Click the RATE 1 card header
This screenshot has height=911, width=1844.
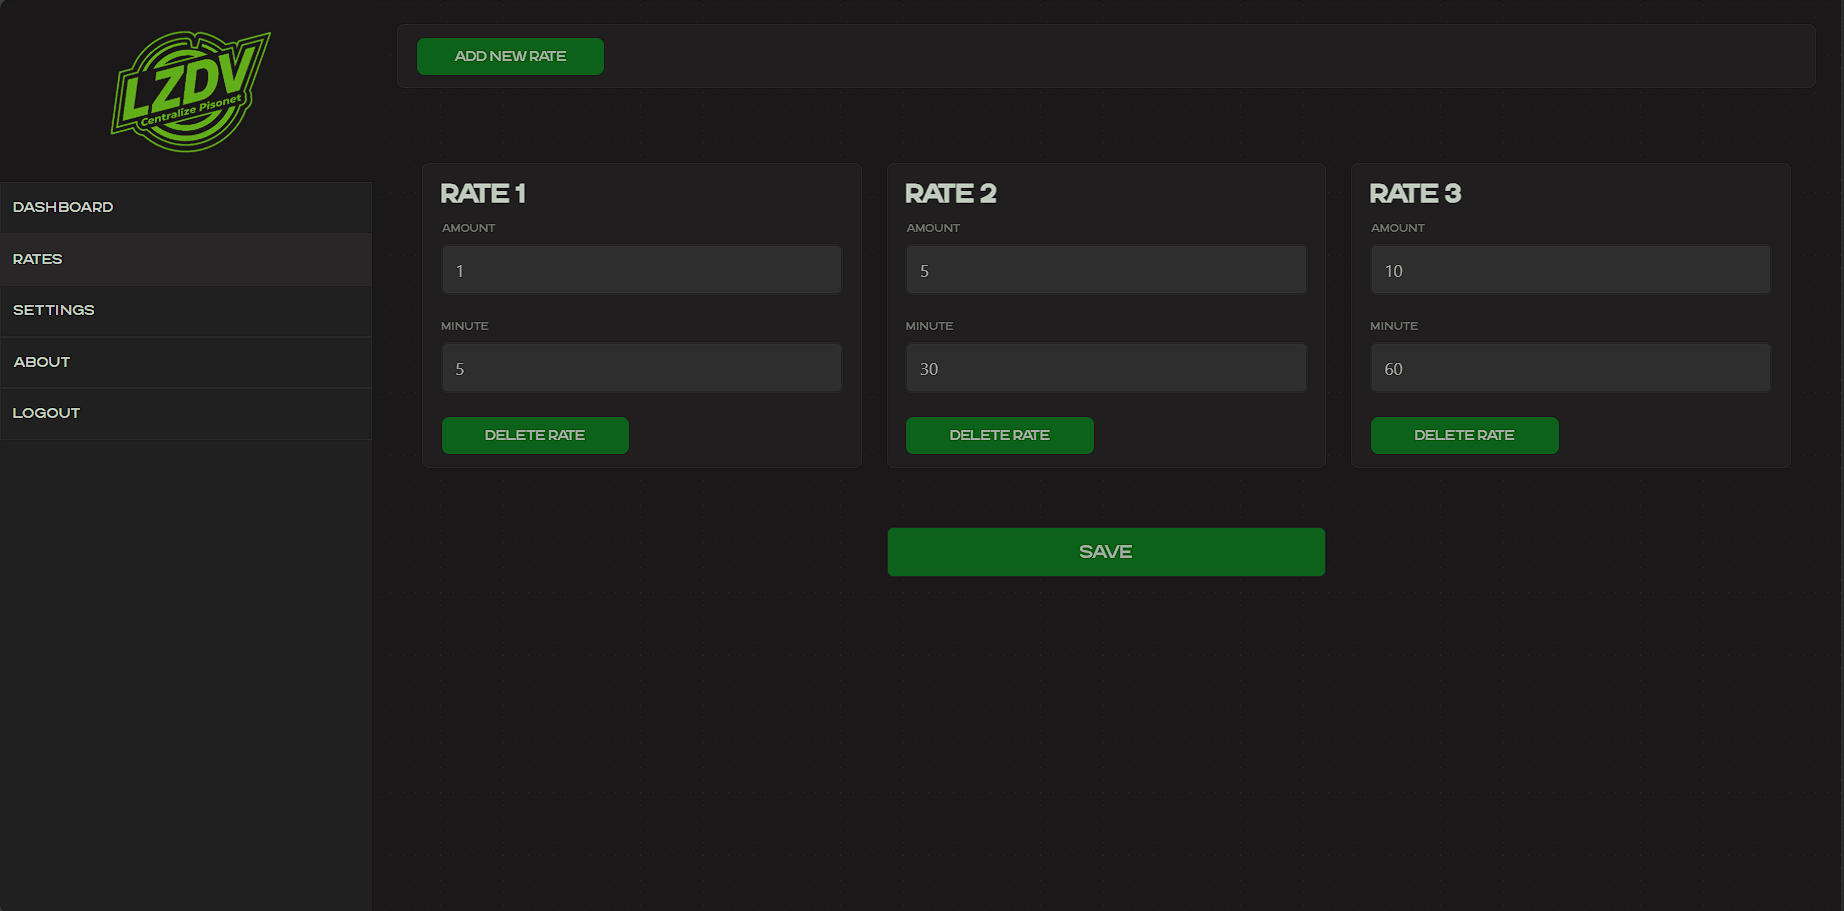pos(483,193)
